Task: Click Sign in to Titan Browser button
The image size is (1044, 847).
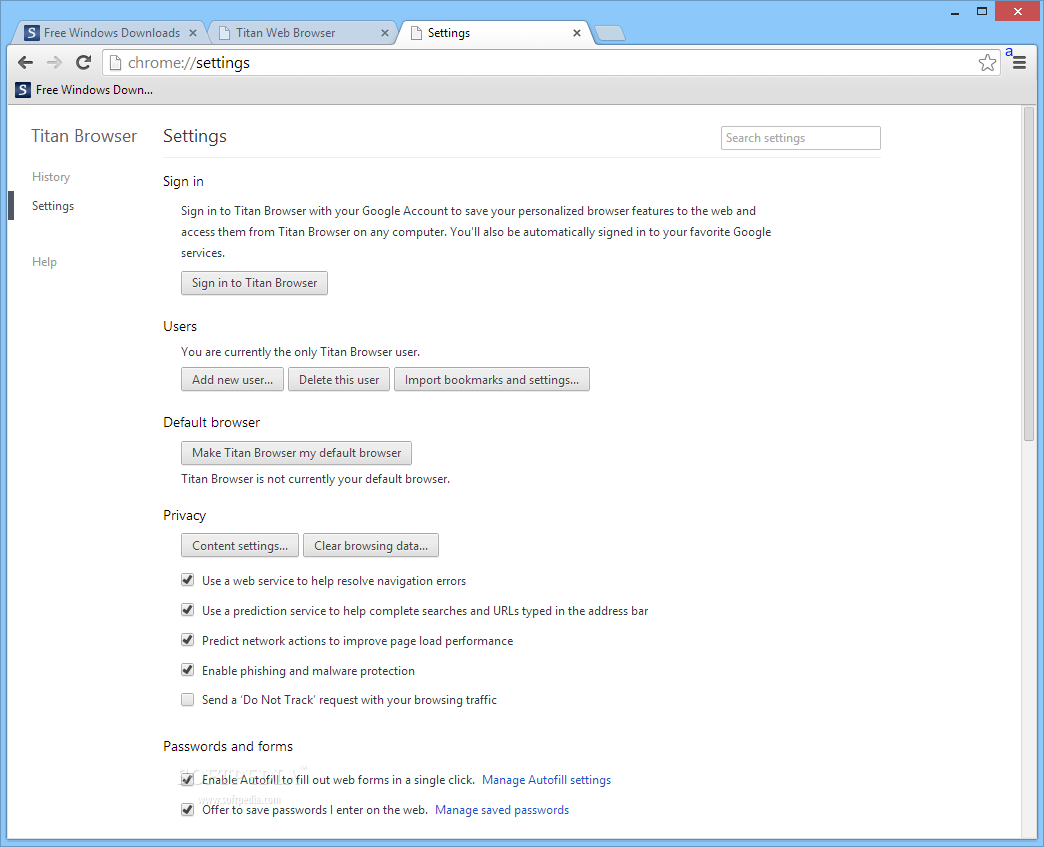Action: pyautogui.click(x=254, y=283)
